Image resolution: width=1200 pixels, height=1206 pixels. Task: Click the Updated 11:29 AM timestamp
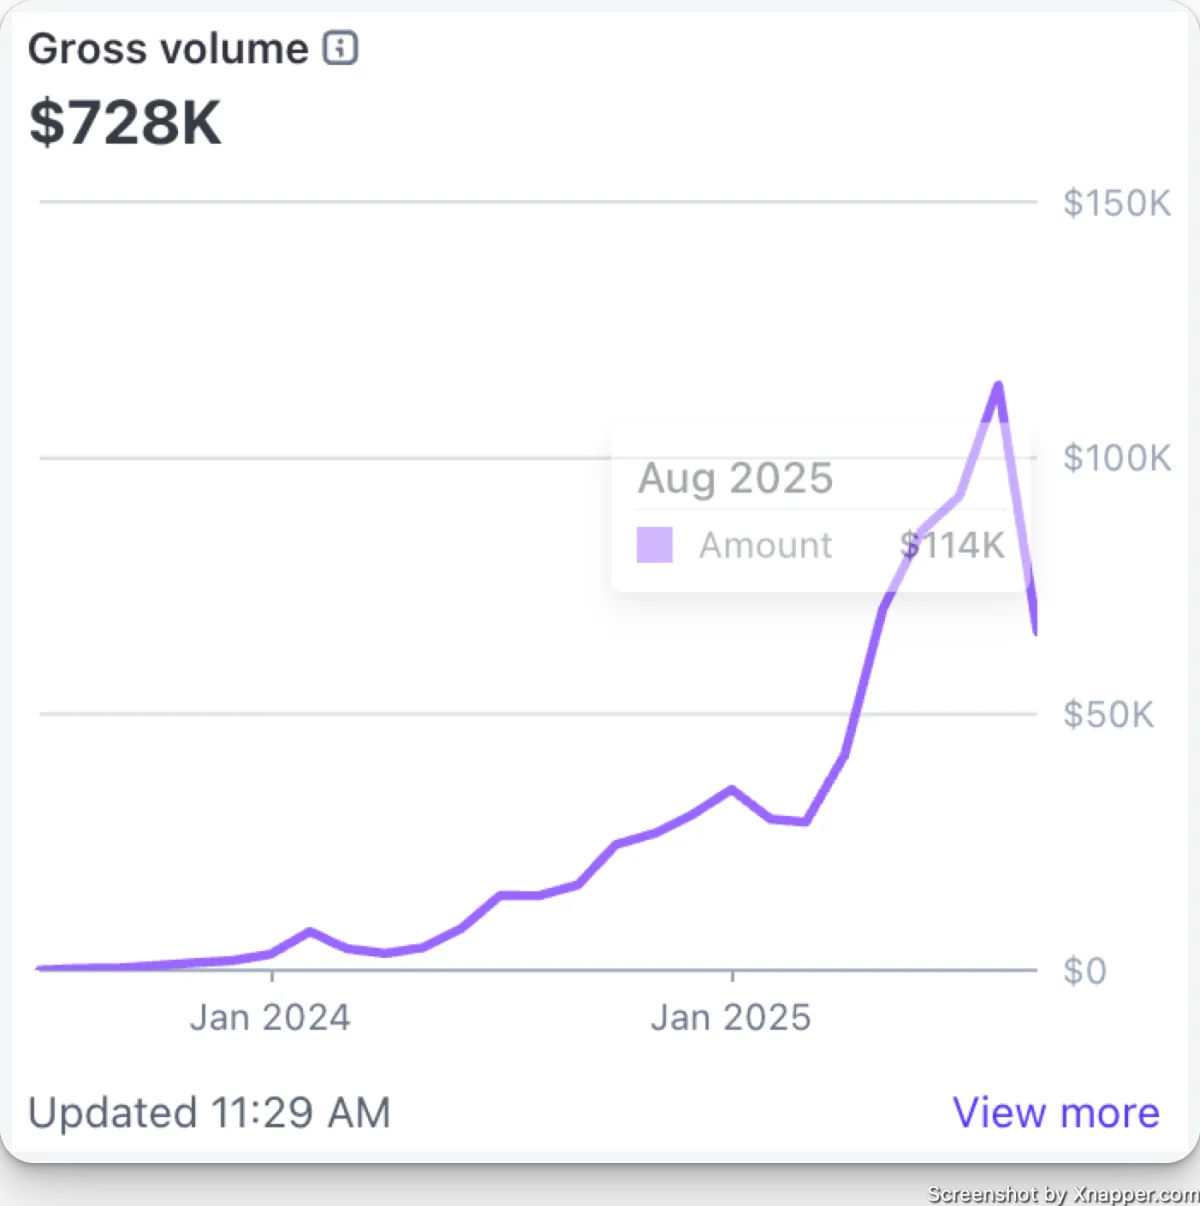[x=209, y=1112]
